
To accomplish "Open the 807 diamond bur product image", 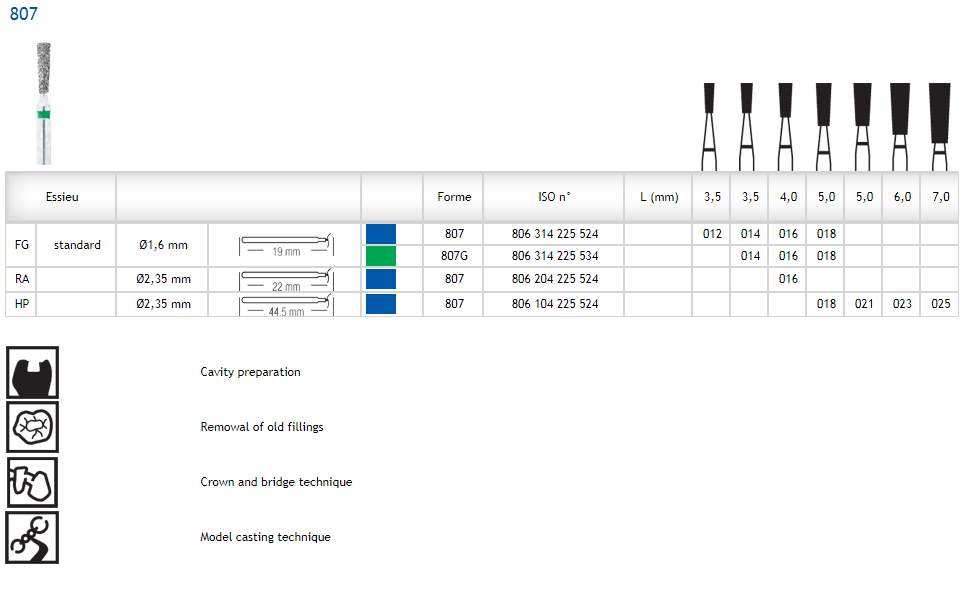I will 42,102.
